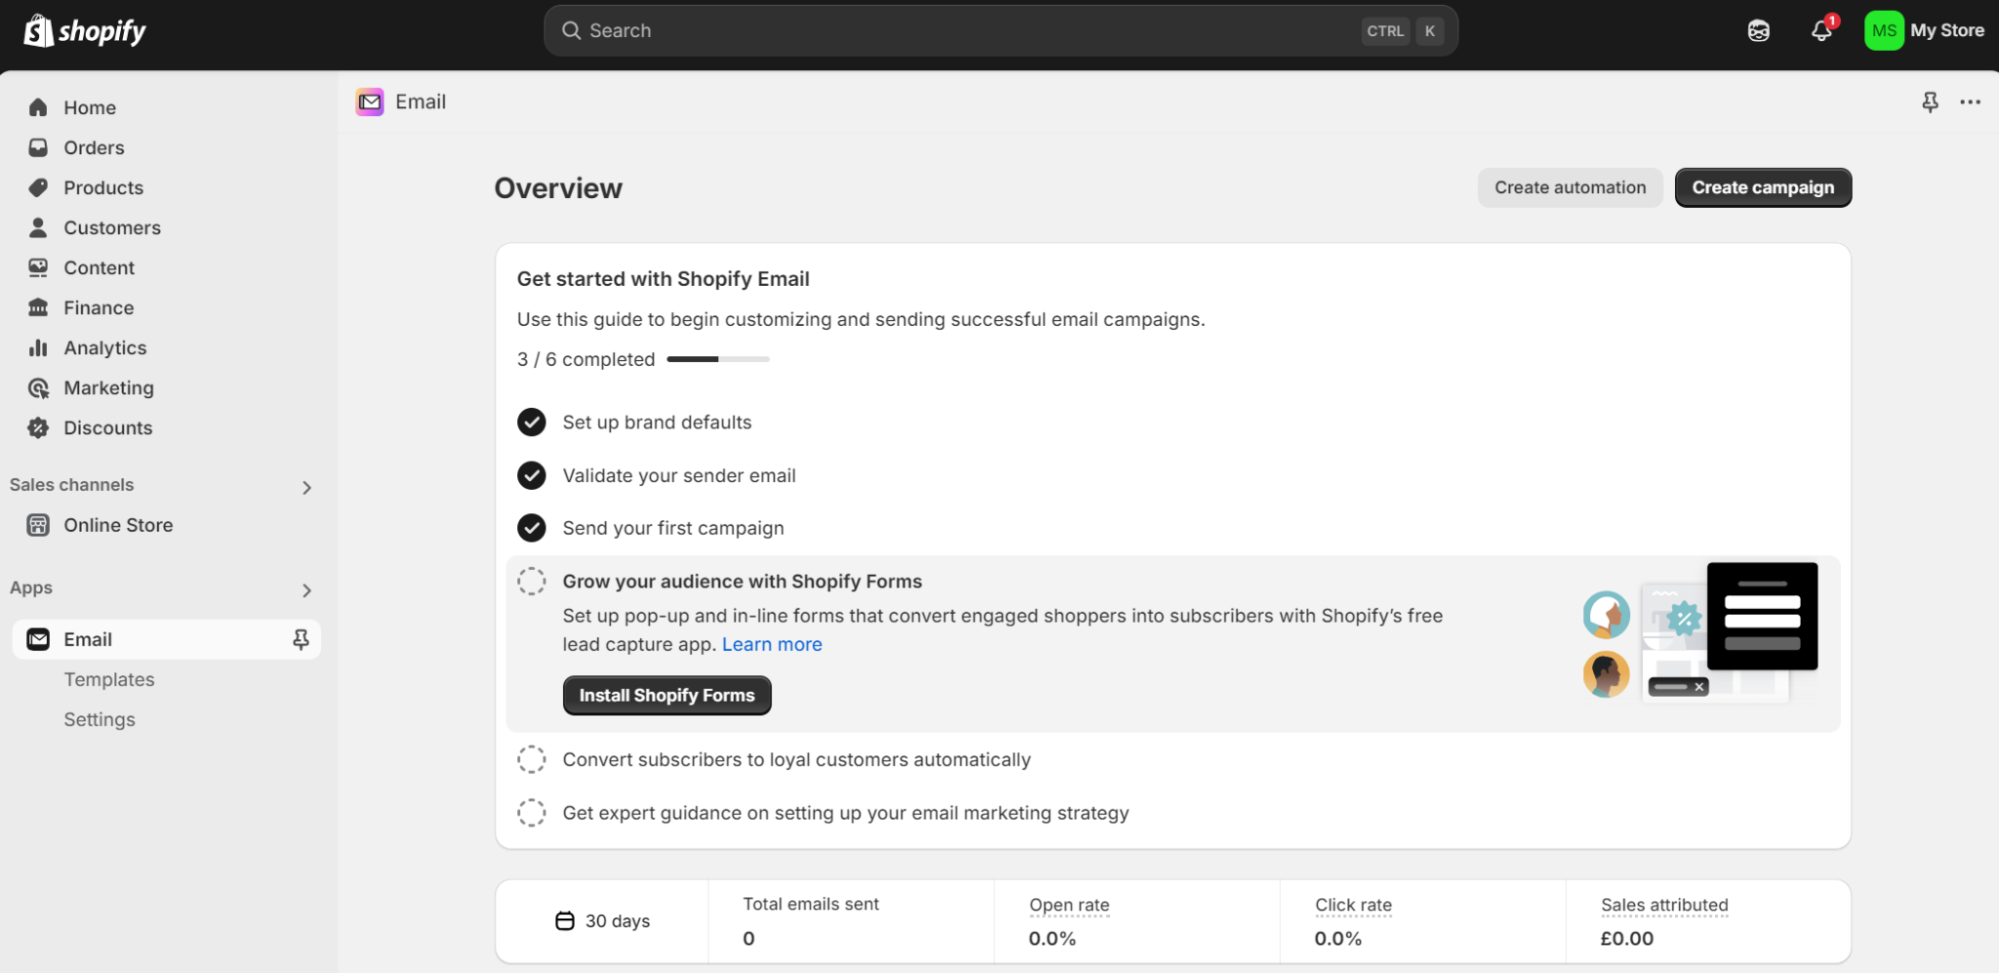
Task: Click the Create campaign button
Action: coord(1763,187)
